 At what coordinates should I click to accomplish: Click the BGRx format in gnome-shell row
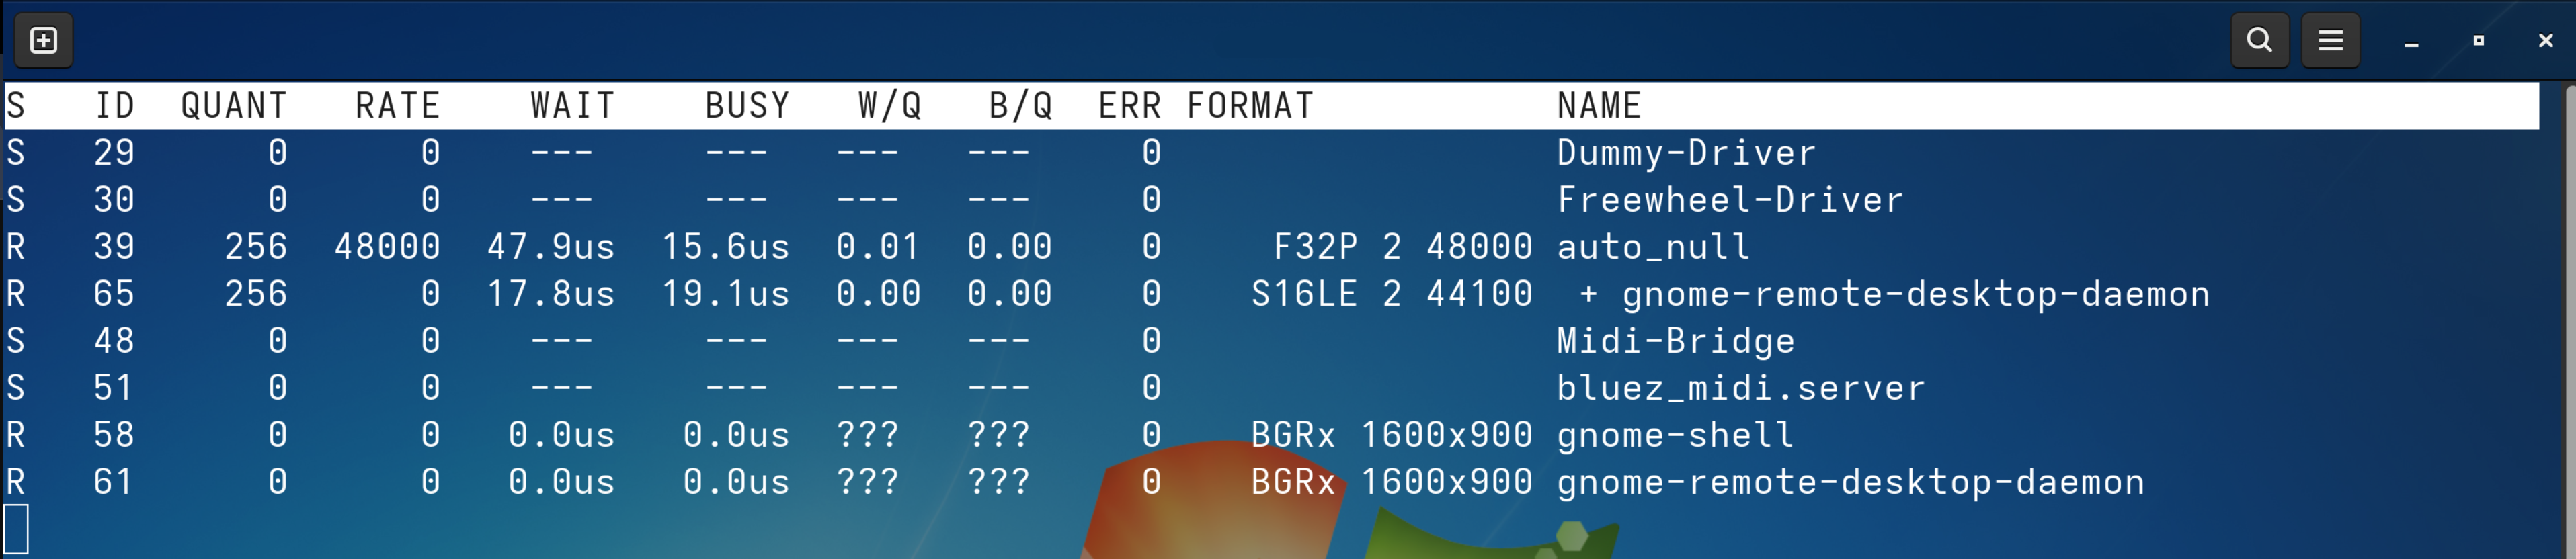point(1294,435)
